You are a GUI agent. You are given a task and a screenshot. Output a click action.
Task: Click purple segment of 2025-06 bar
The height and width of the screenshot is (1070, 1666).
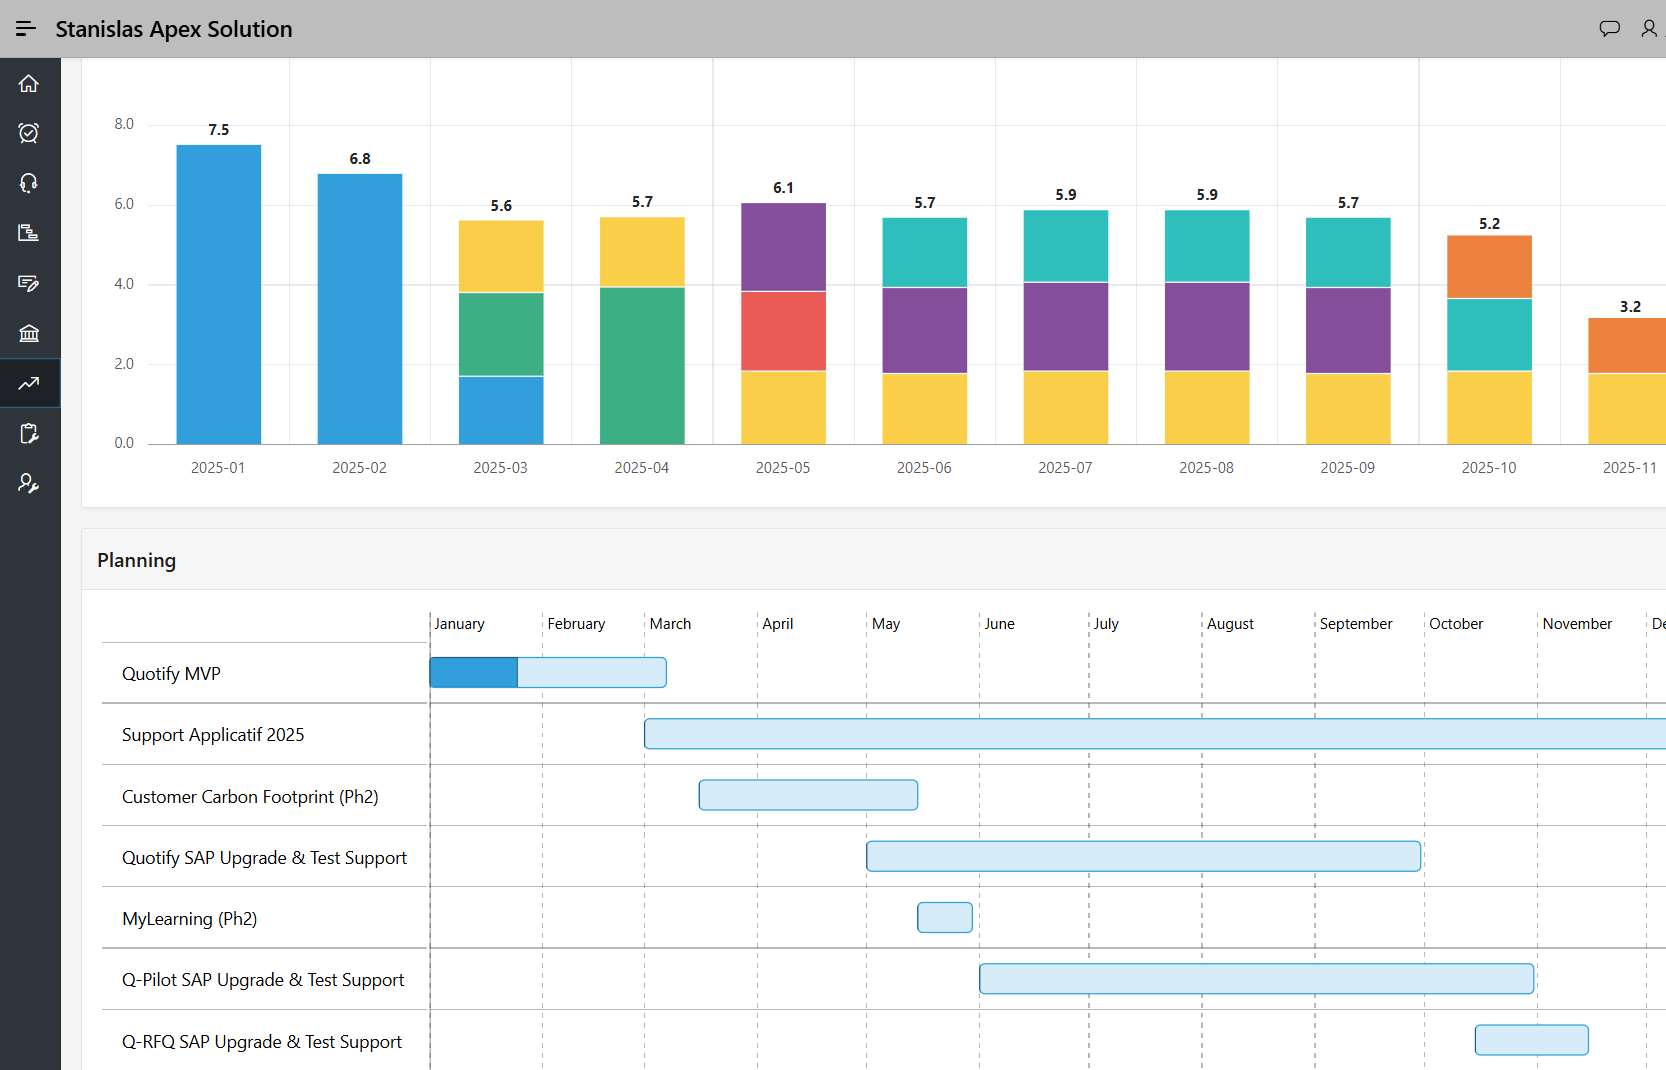924,330
